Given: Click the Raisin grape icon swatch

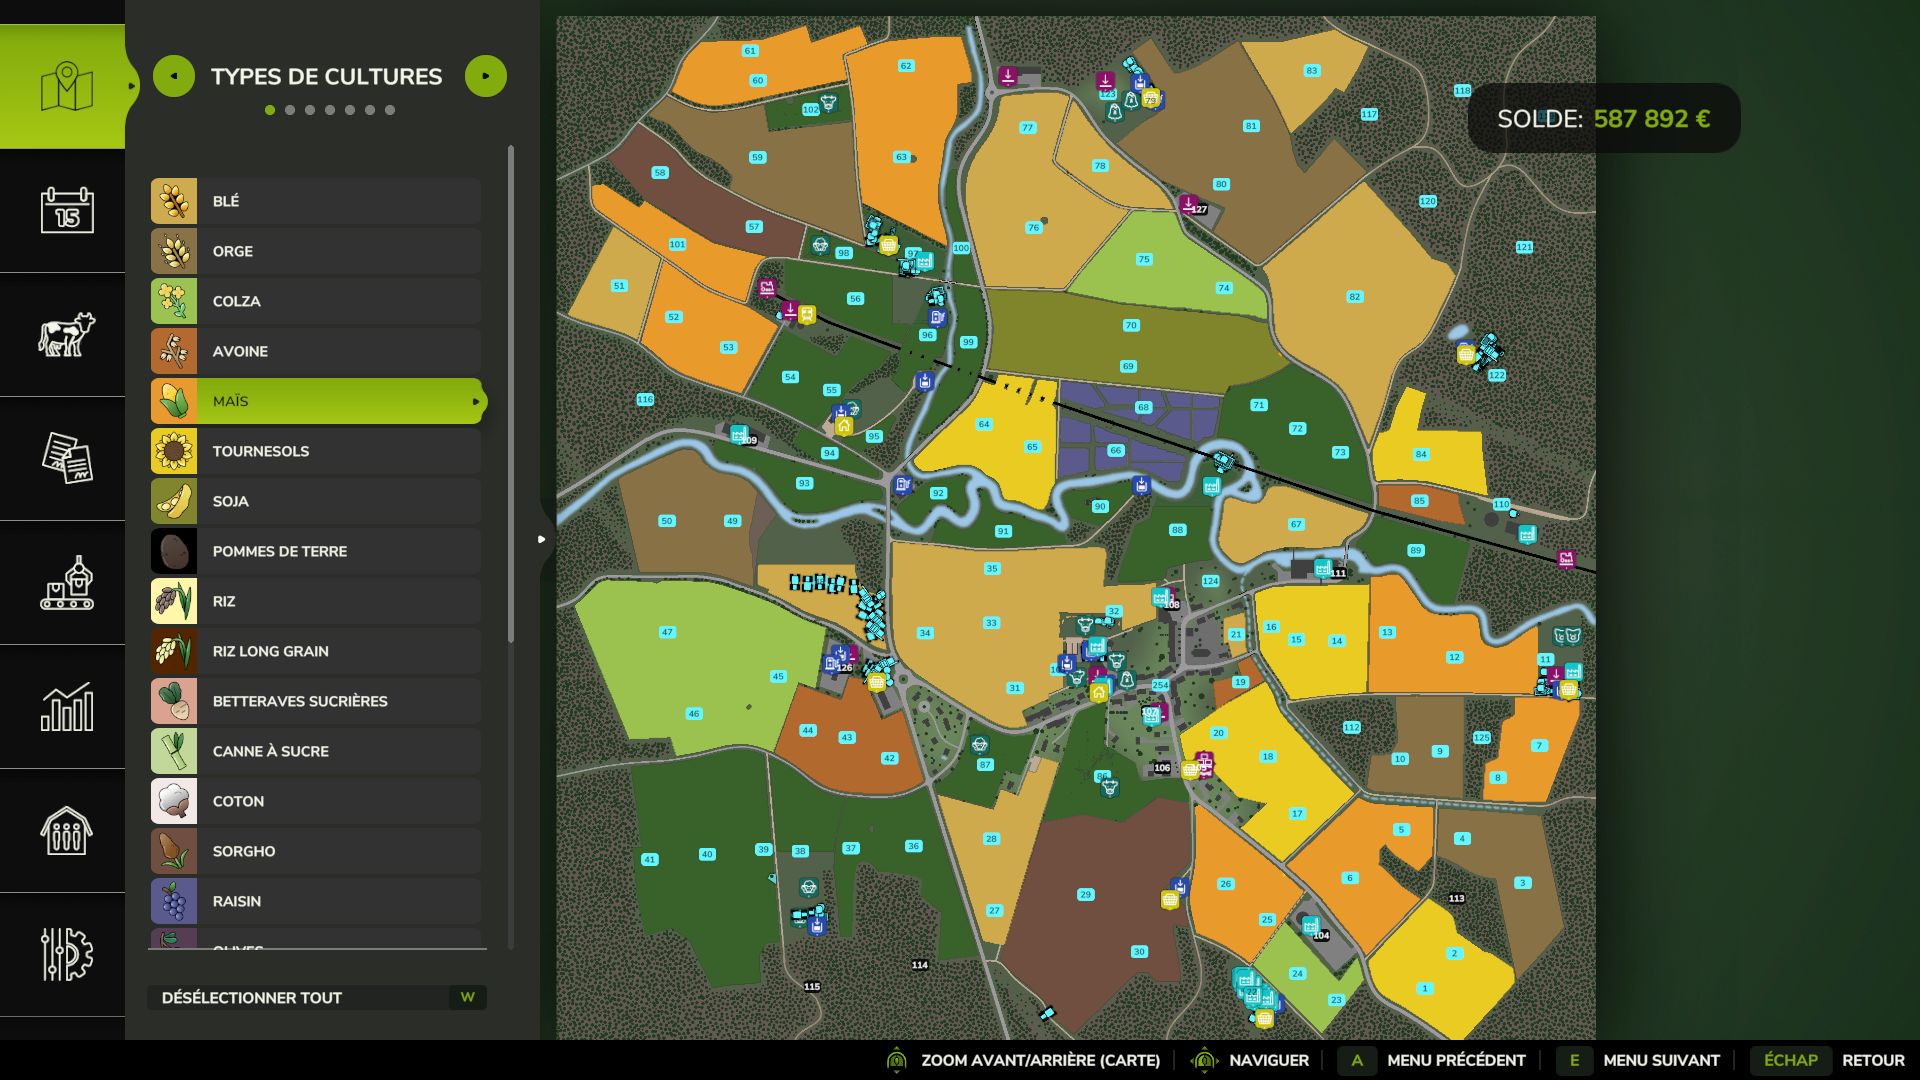Looking at the screenshot, I should click(x=174, y=901).
